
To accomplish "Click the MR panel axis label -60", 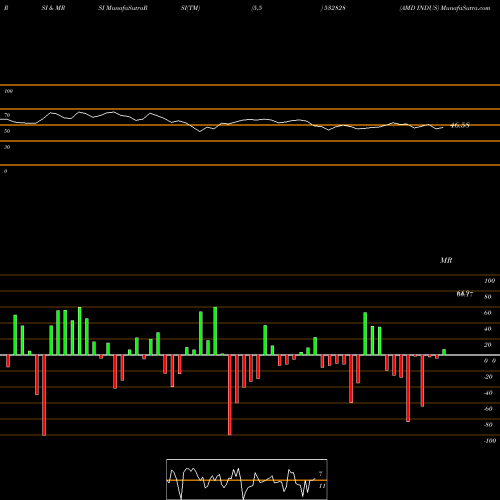I will click(488, 409).
